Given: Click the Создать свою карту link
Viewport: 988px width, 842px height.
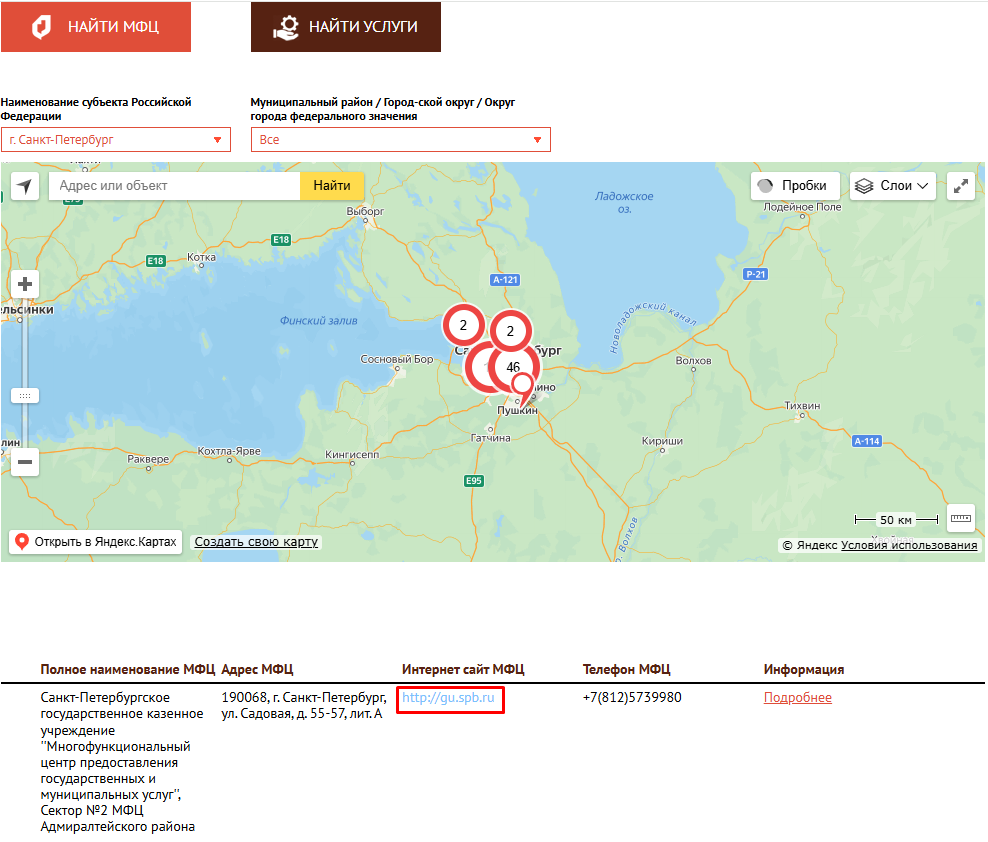Looking at the screenshot, I should click(x=256, y=542).
